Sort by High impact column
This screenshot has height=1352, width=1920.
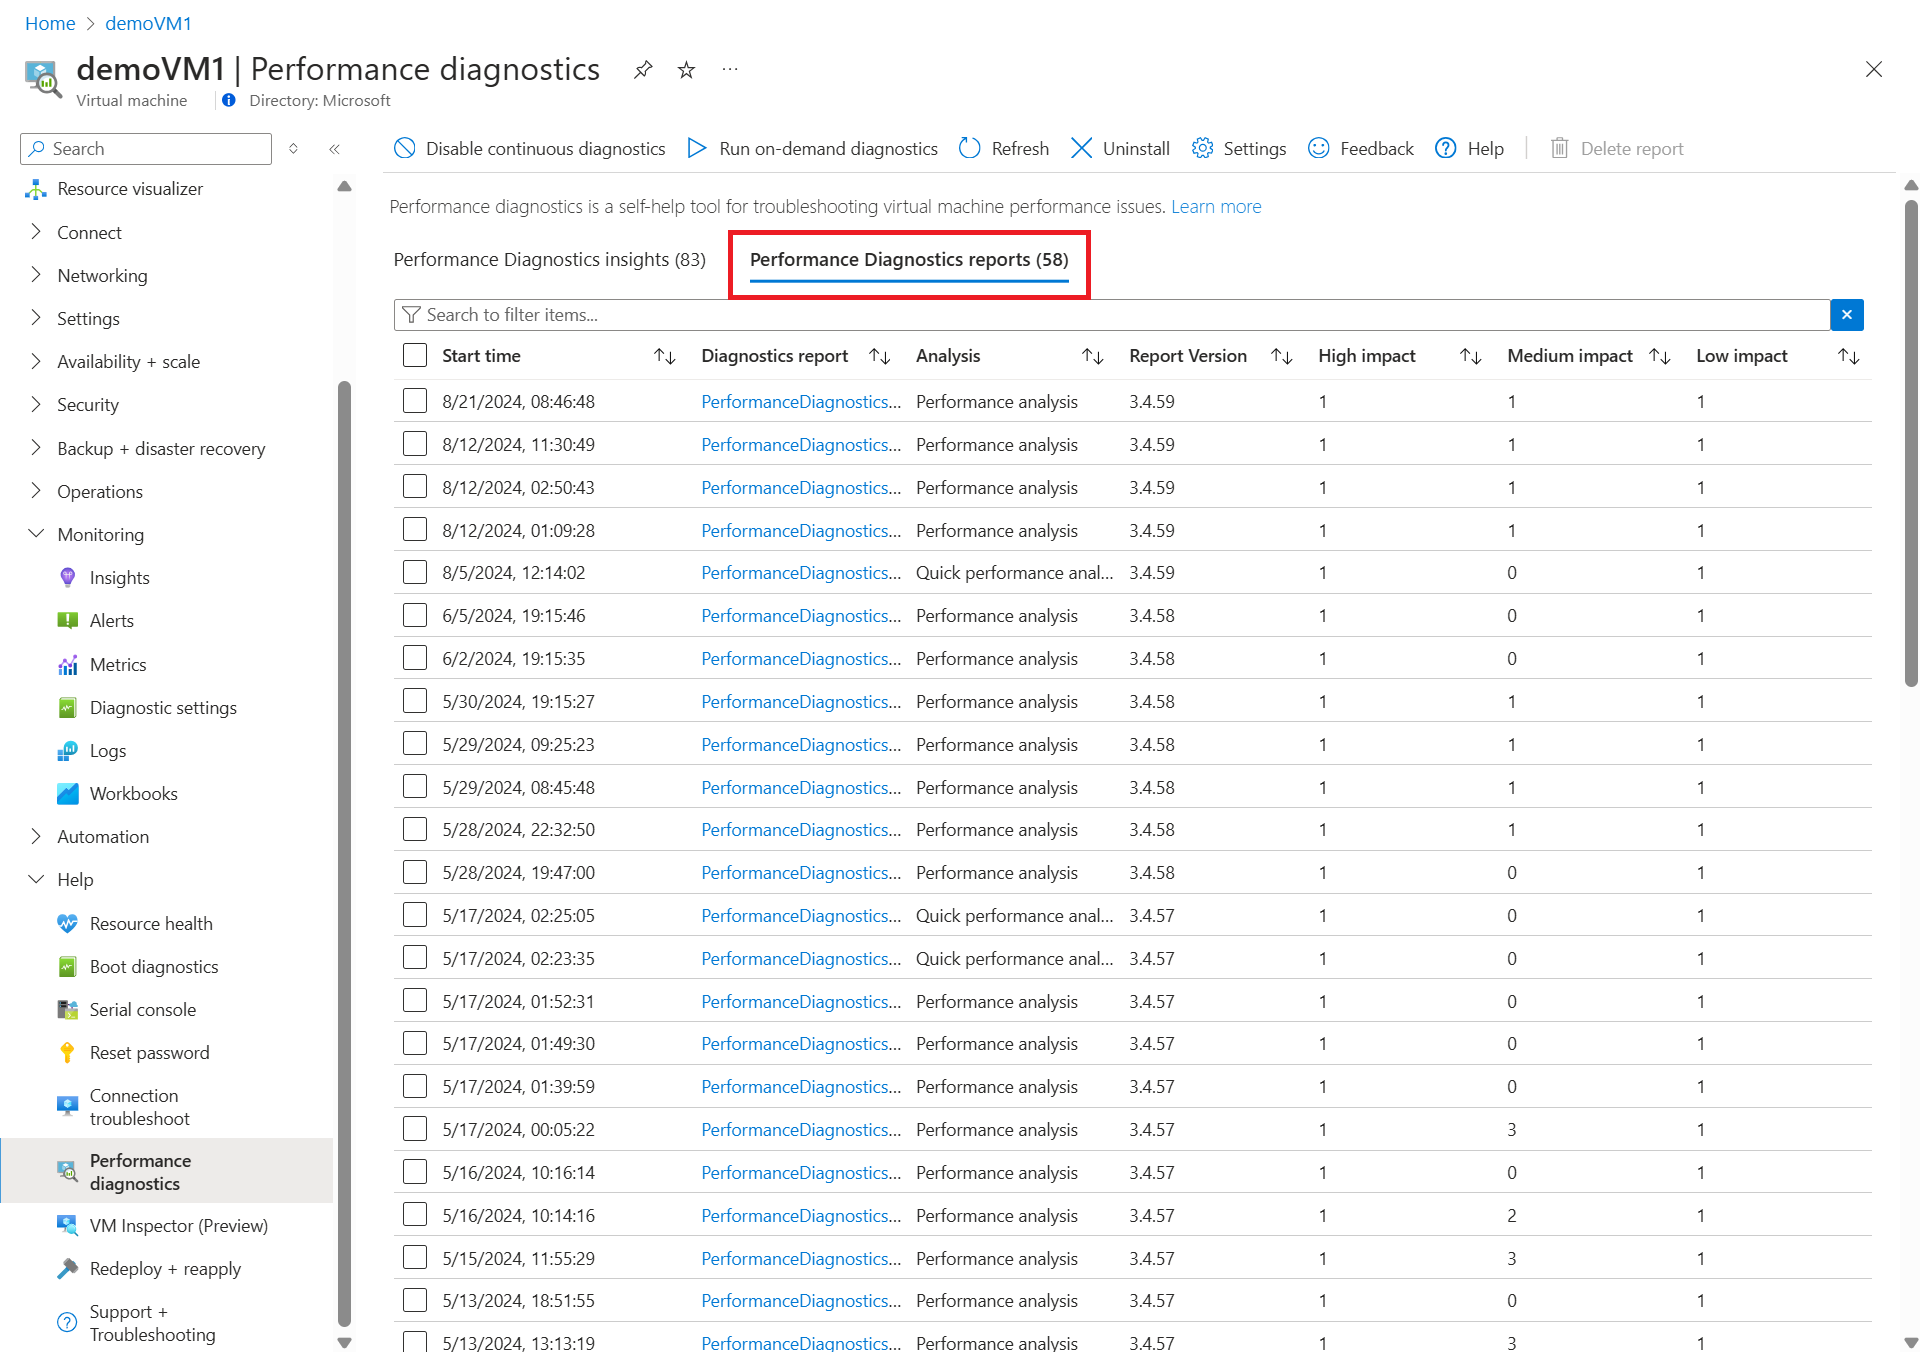[1470, 356]
